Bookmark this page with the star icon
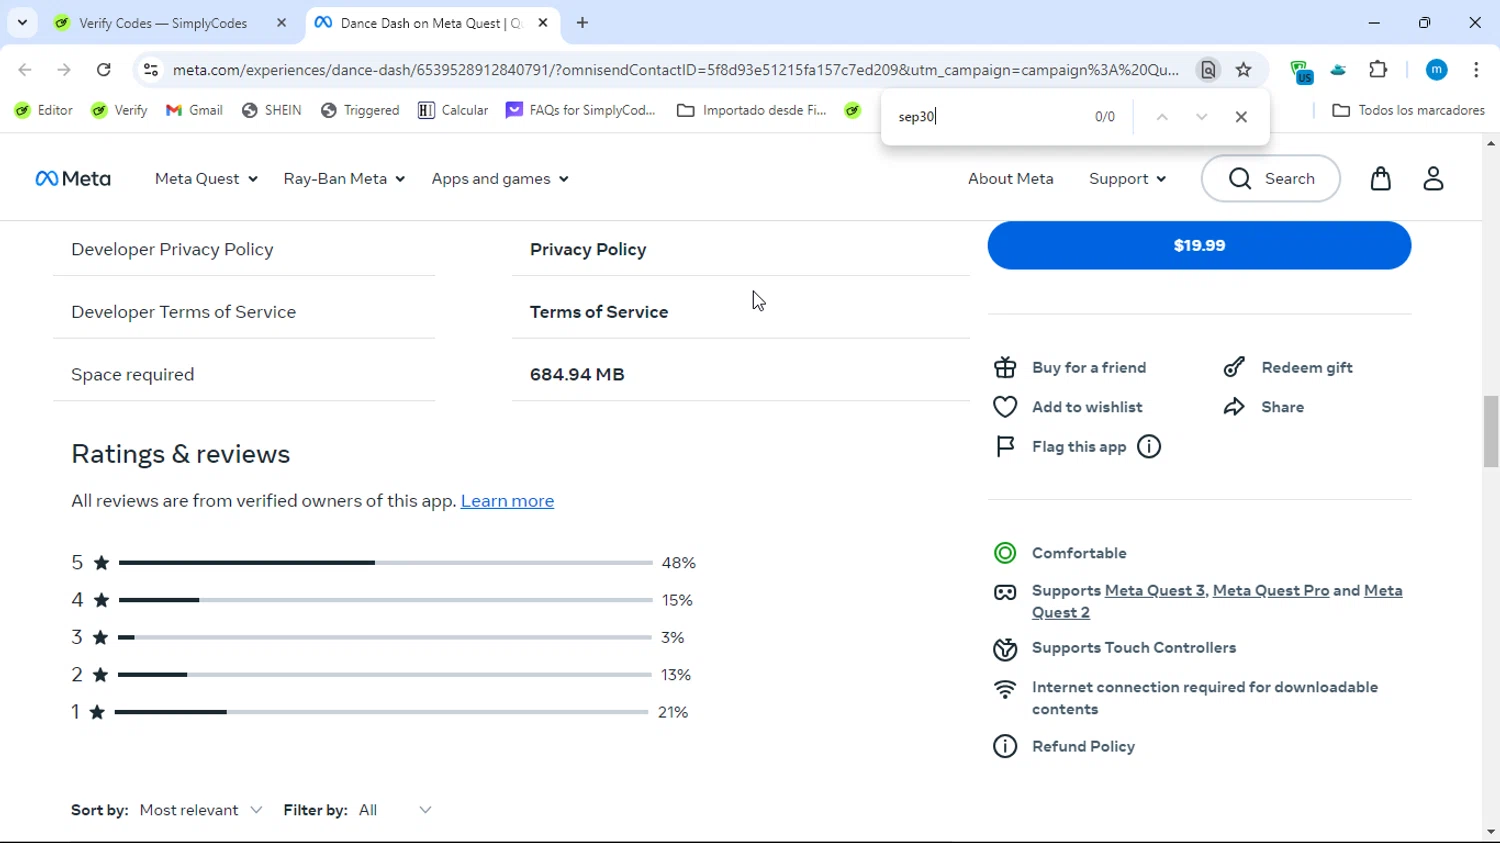 [x=1244, y=70]
